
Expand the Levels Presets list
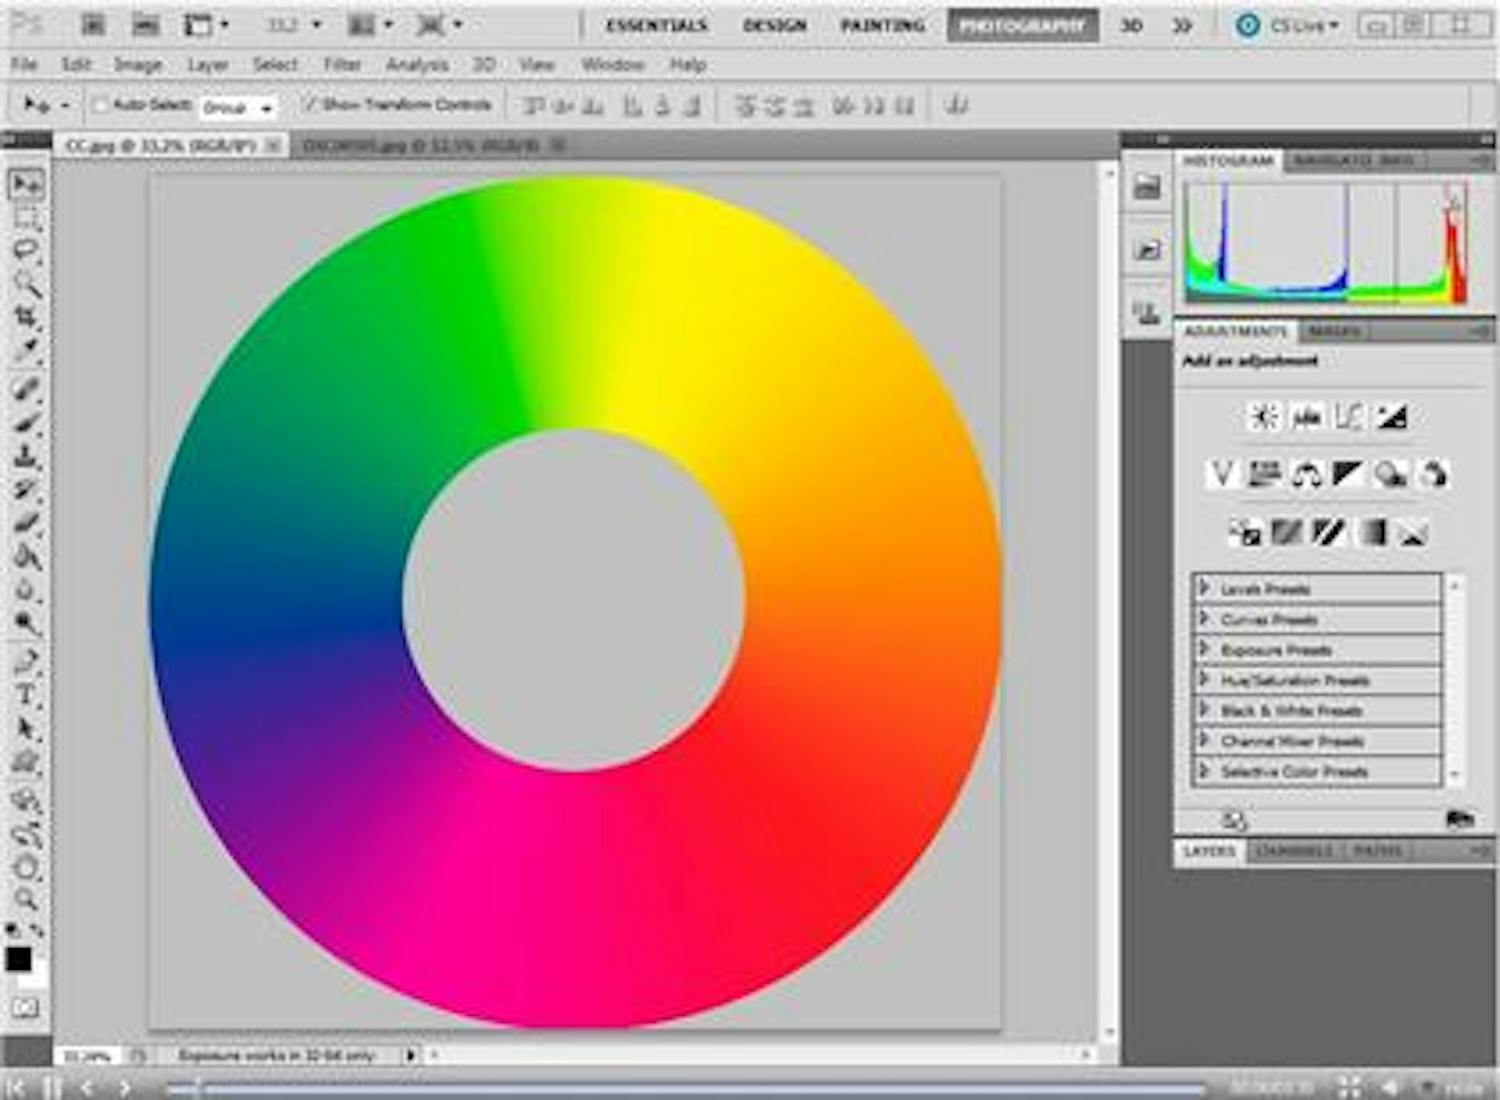(x=1205, y=588)
